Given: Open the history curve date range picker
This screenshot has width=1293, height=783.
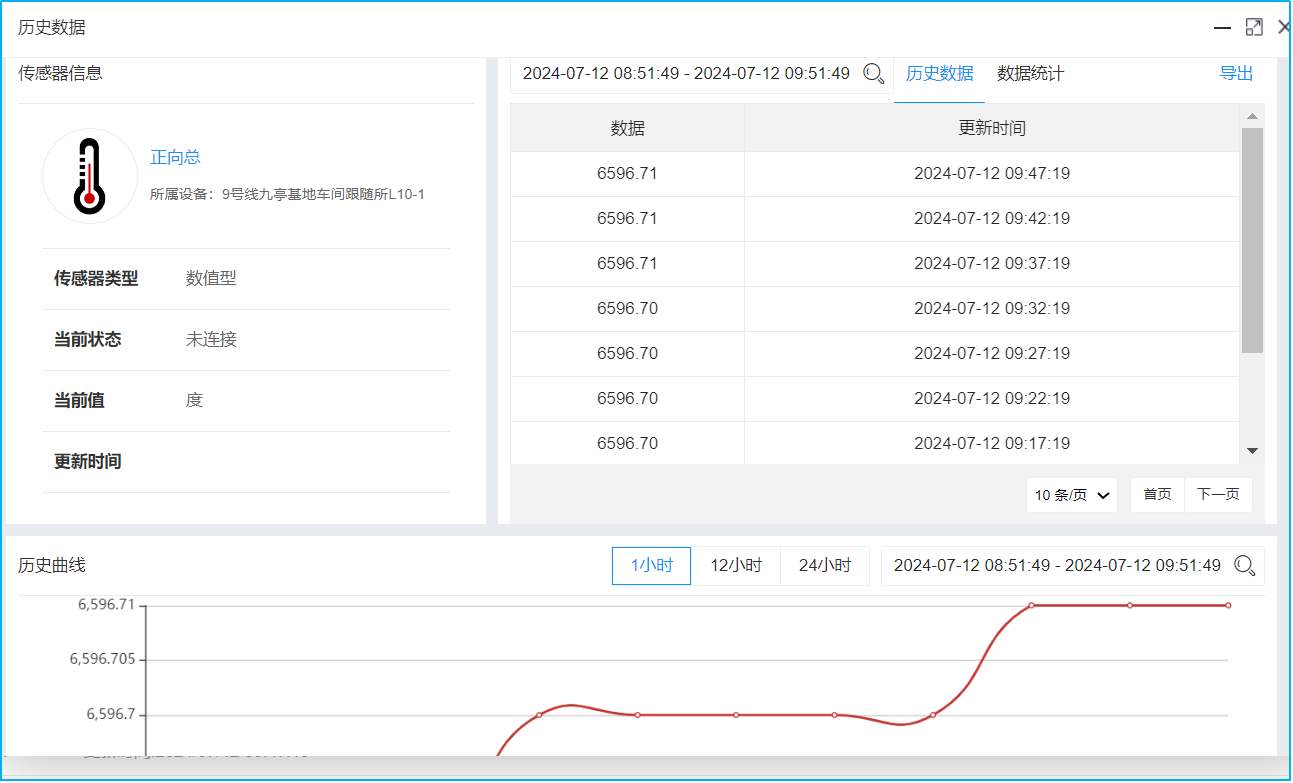Looking at the screenshot, I should (x=1056, y=566).
